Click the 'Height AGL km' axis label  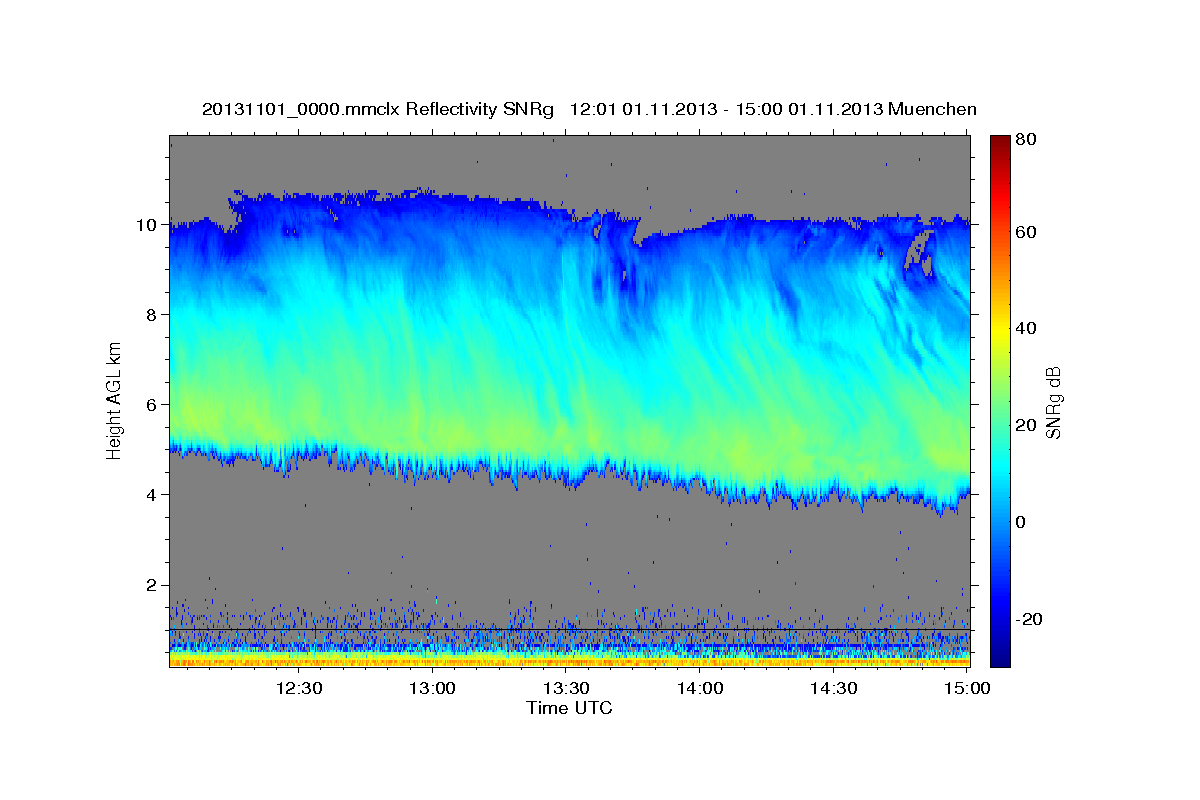(x=114, y=402)
